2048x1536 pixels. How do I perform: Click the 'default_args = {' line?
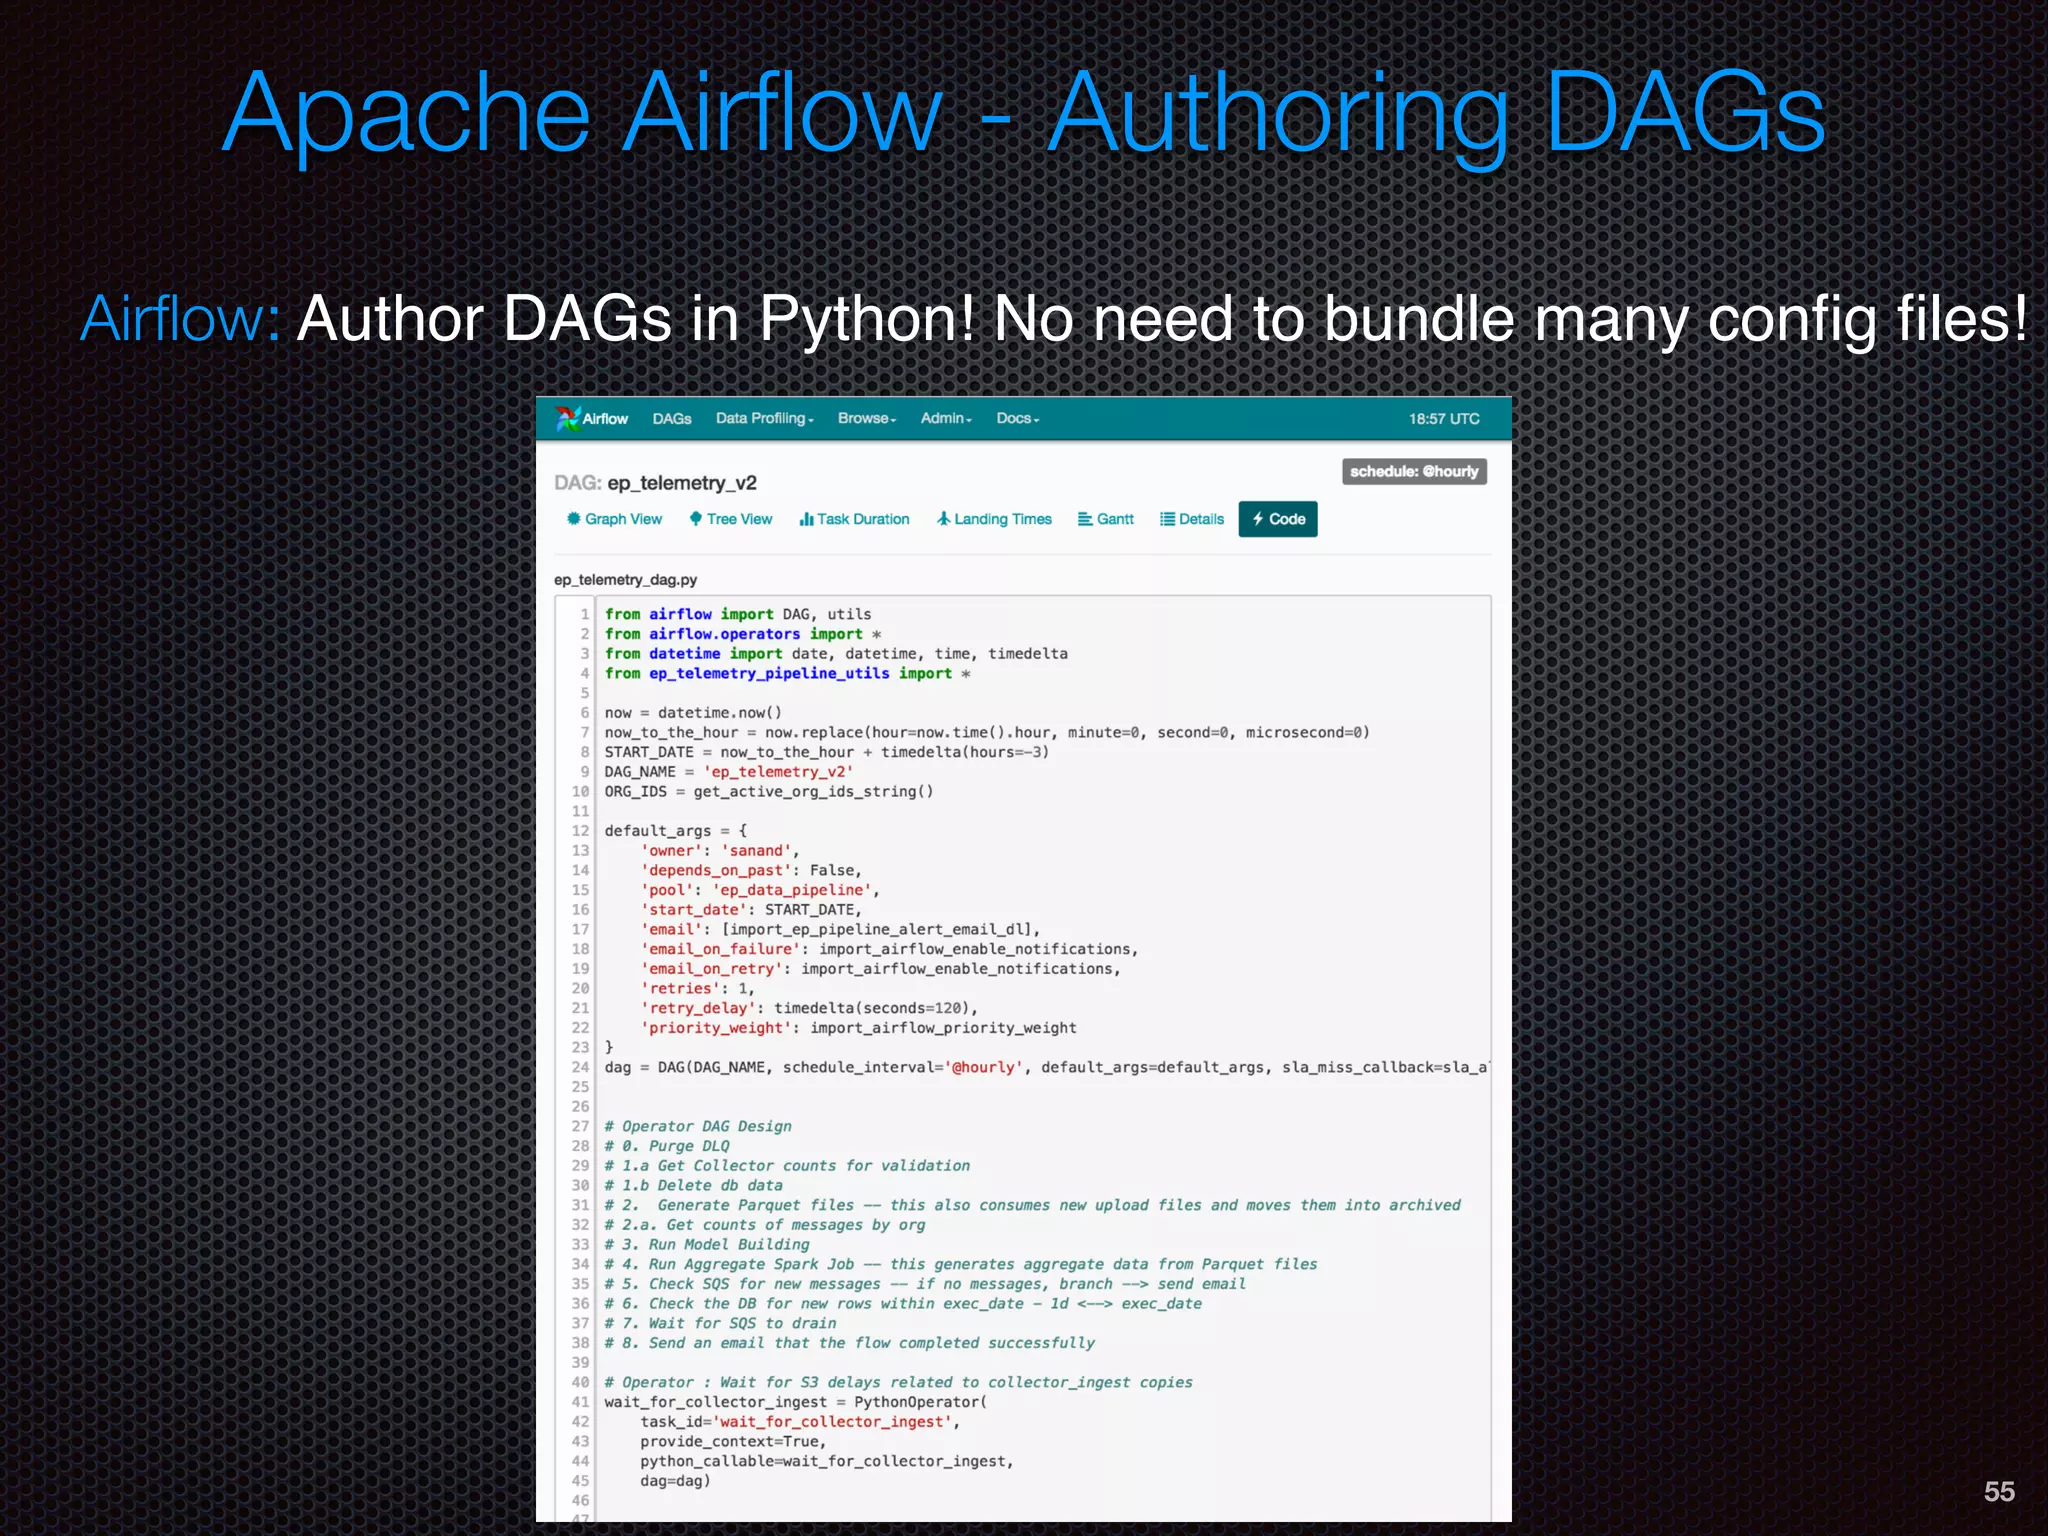coord(676,831)
